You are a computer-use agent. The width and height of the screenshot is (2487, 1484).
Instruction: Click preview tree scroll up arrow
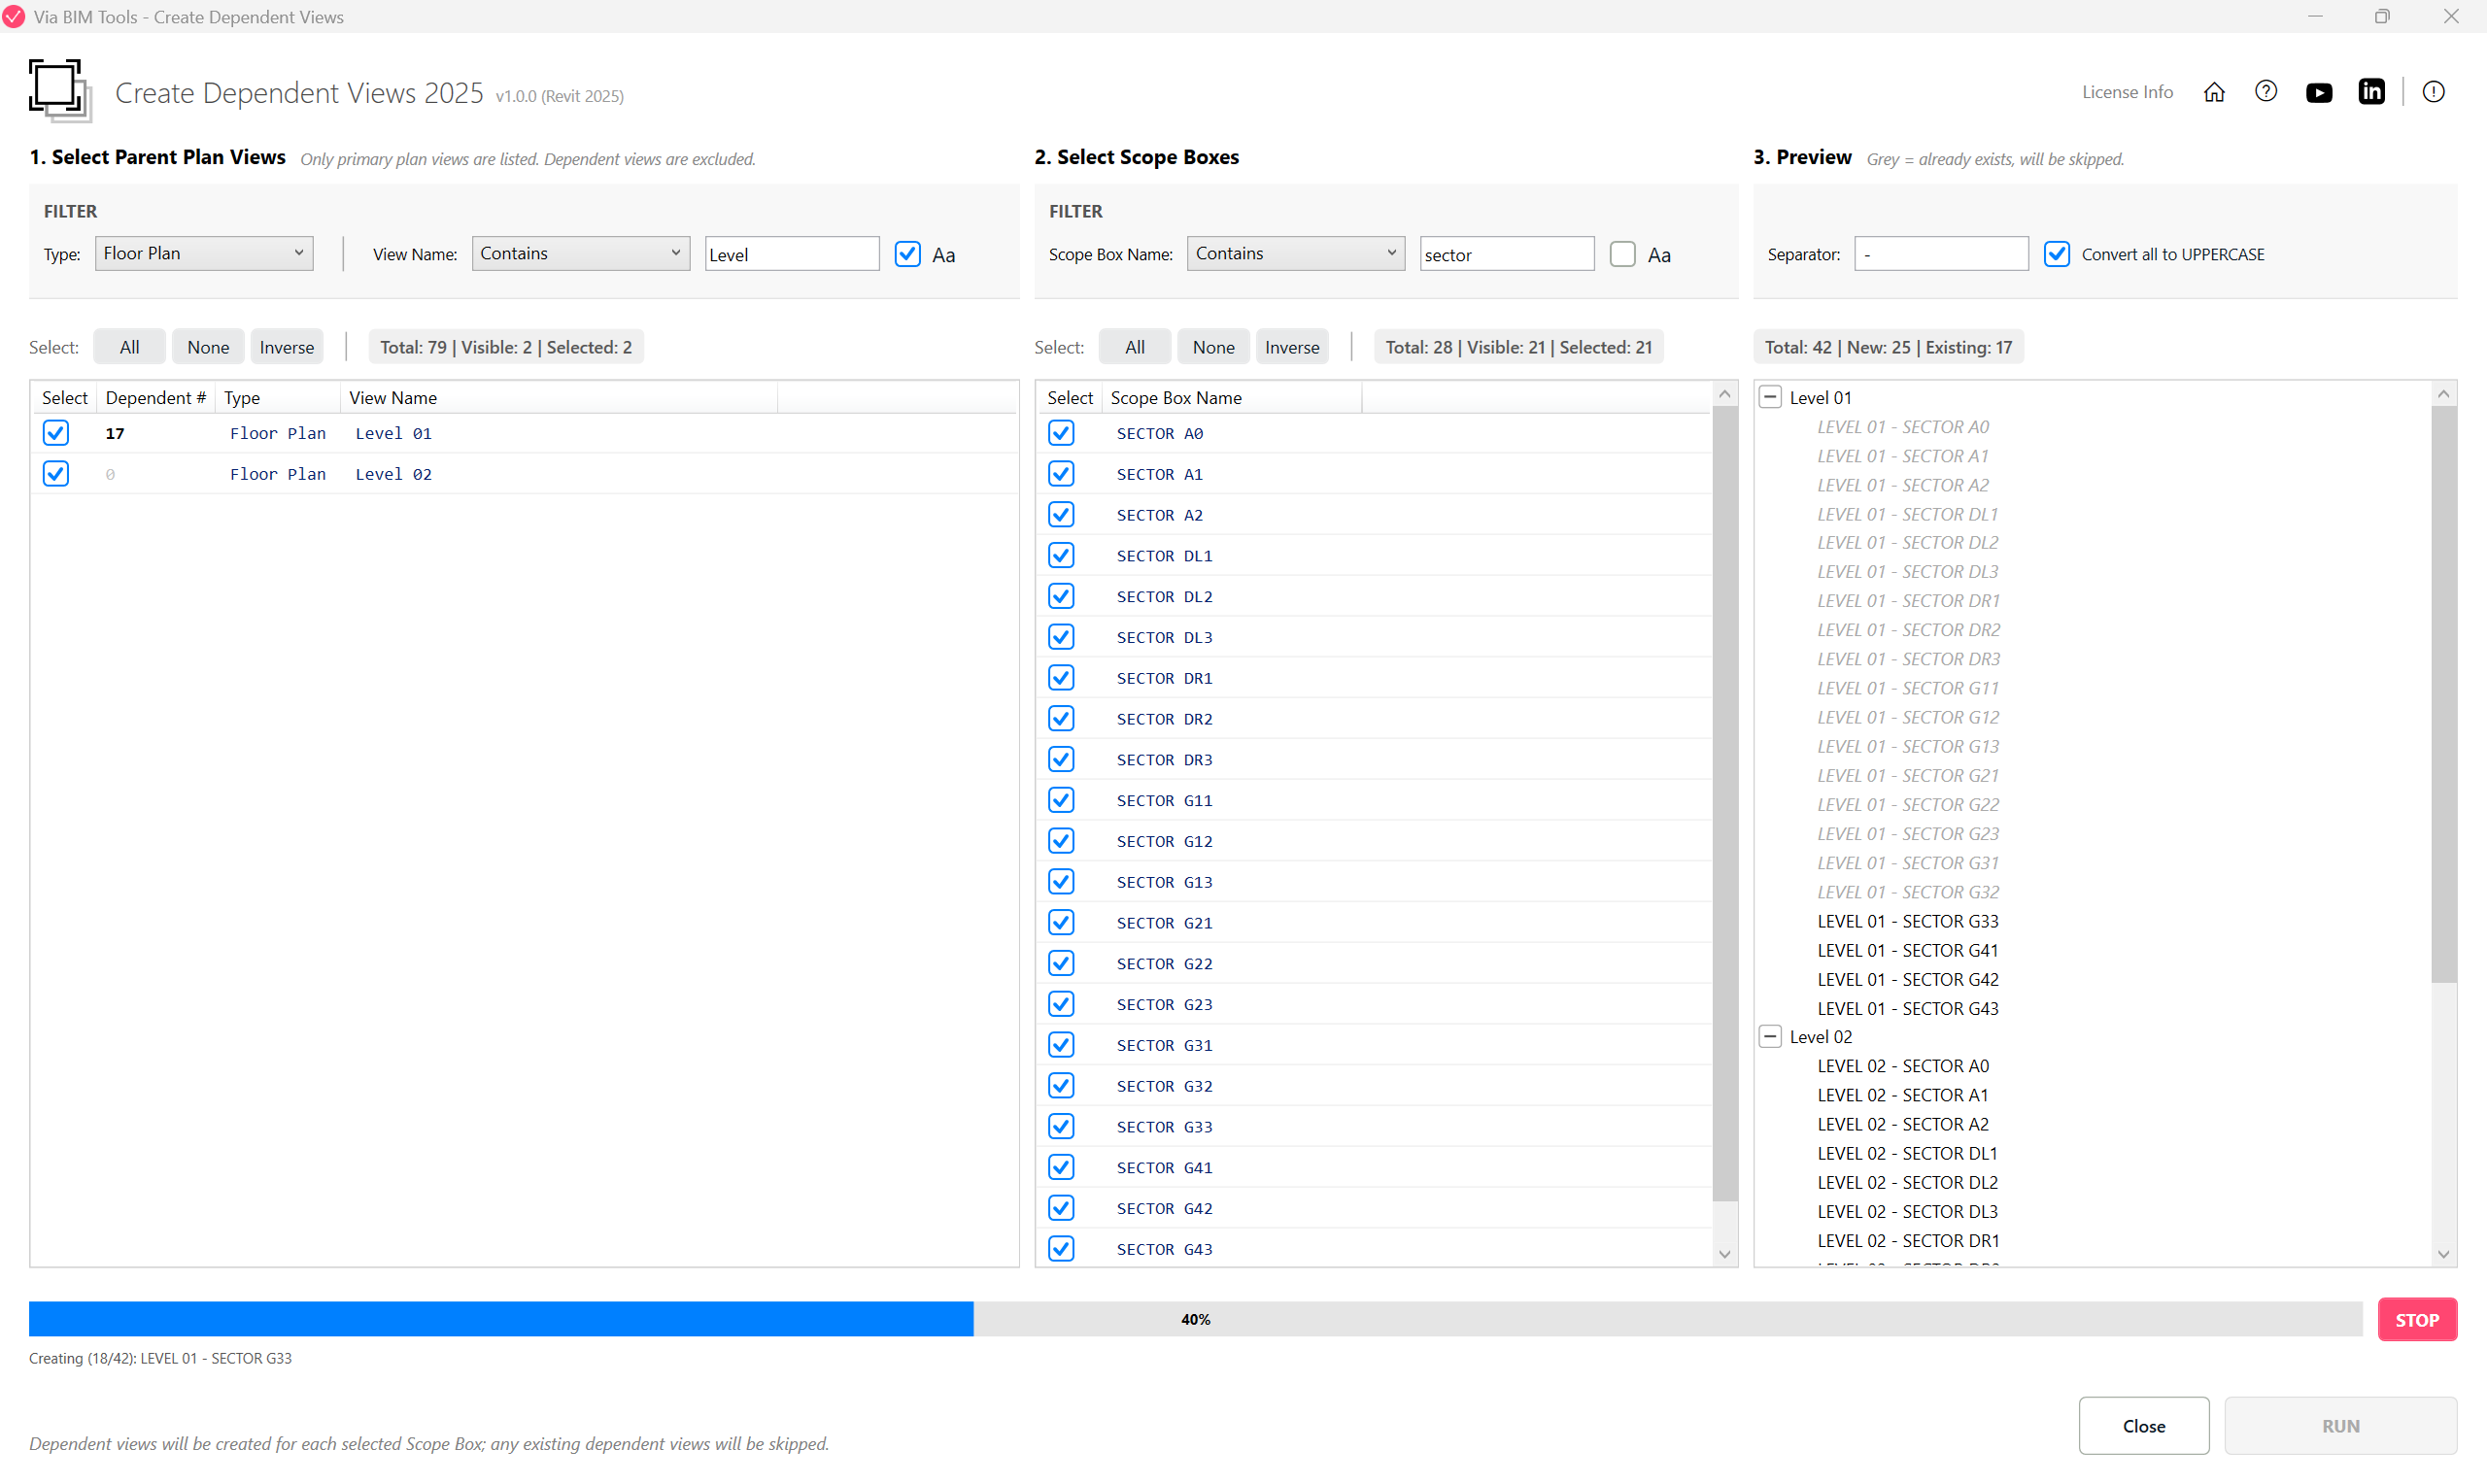pos(2443,394)
